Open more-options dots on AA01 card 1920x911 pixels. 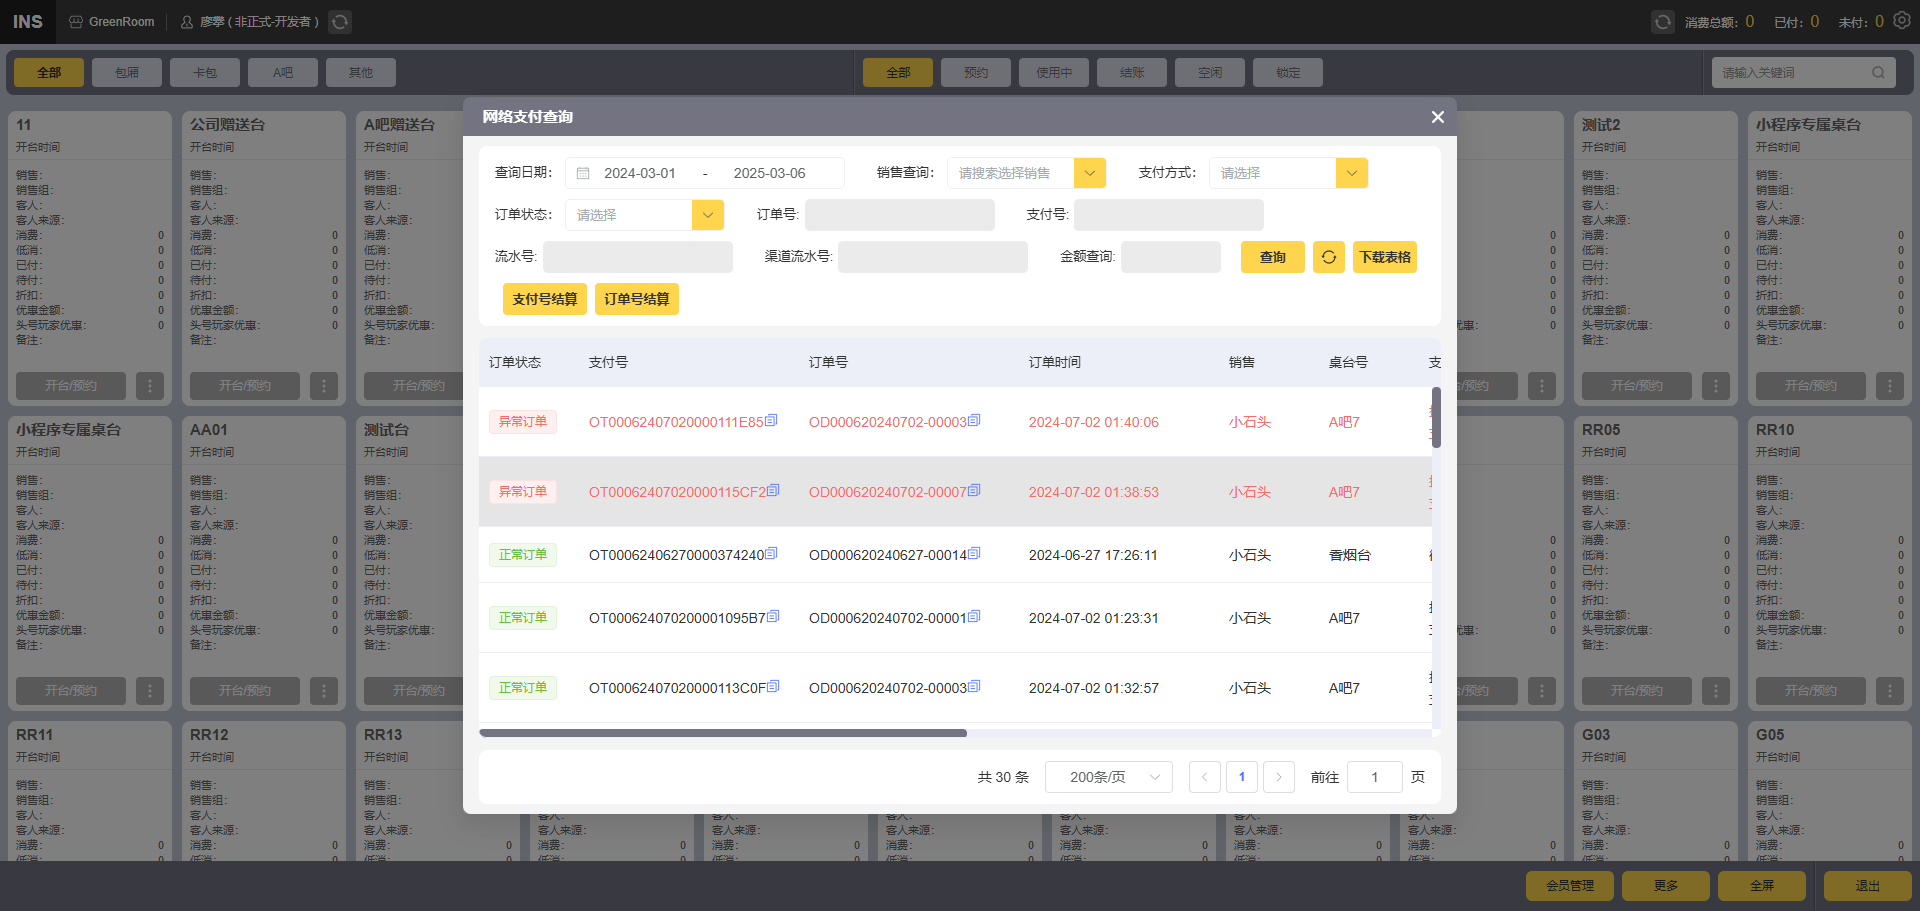click(324, 691)
